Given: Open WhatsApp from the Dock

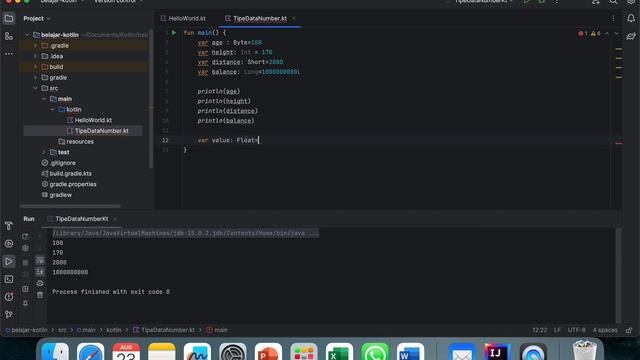Looking at the screenshot, I should point(375,351).
